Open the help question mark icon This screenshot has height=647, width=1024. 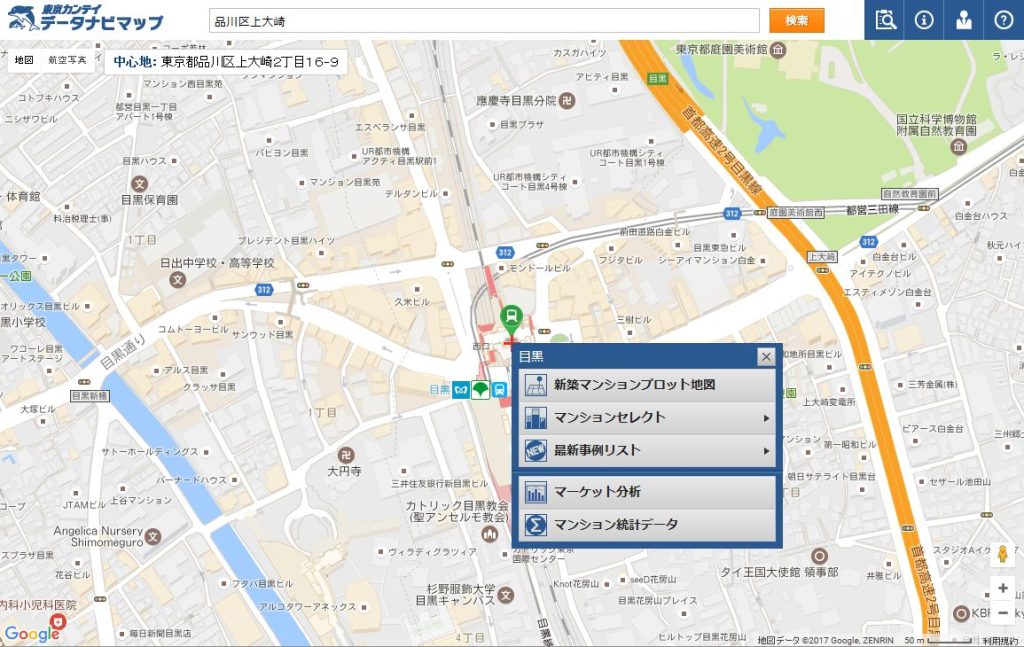(1004, 20)
